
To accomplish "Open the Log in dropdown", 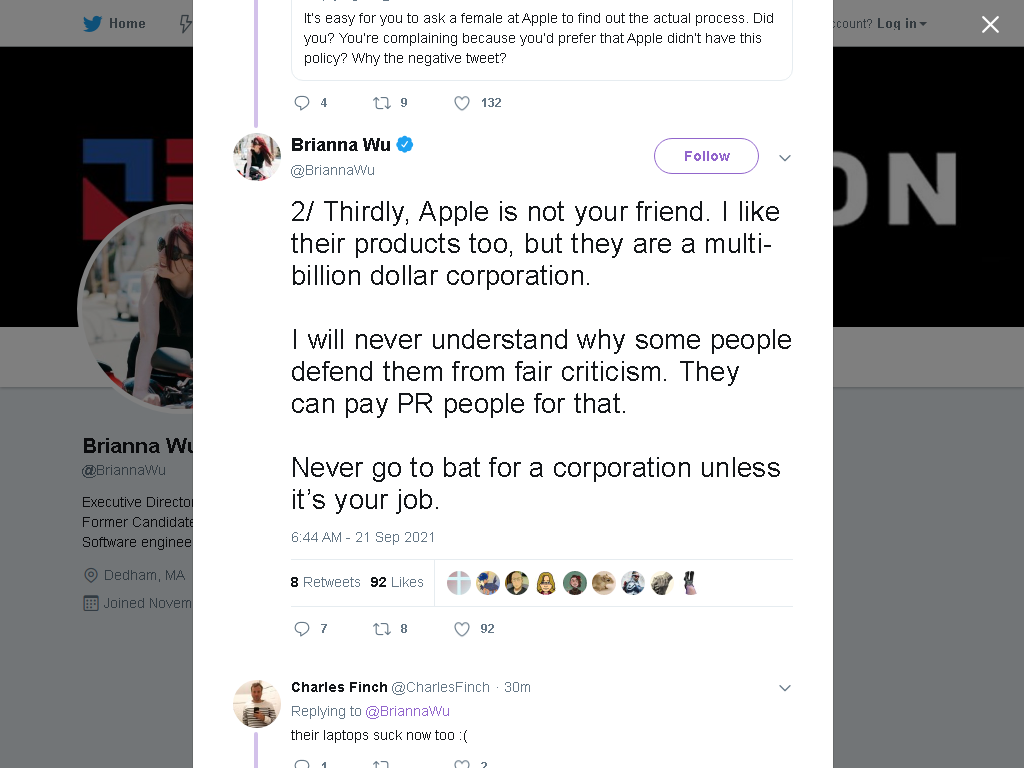I will [901, 24].
